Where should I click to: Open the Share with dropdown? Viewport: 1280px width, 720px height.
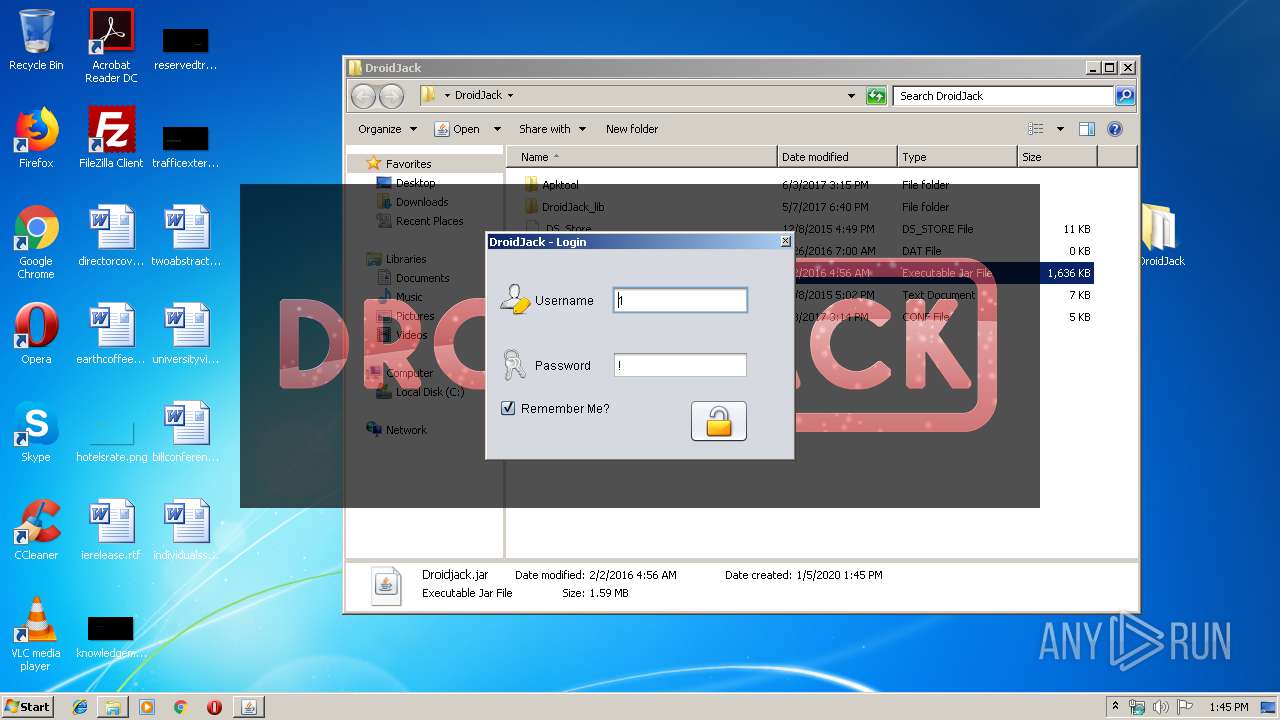(552, 129)
